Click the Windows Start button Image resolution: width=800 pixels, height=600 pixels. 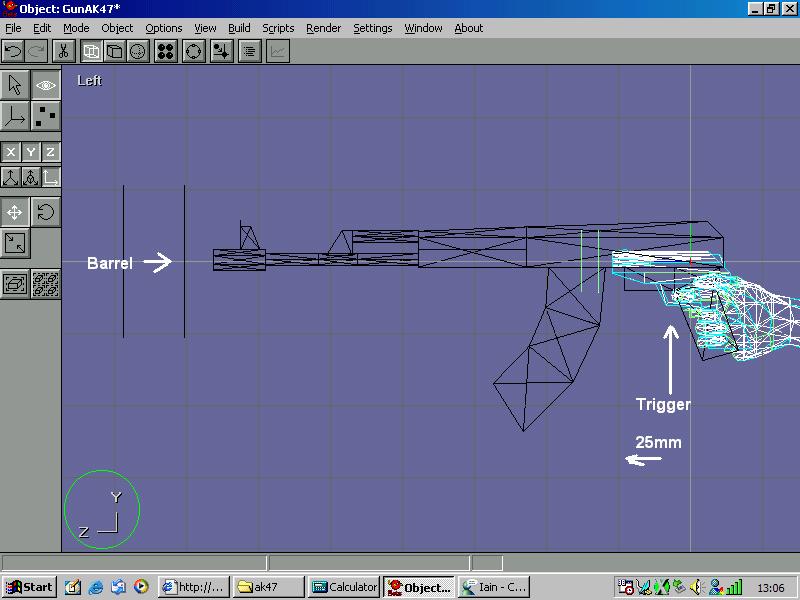click(29, 587)
